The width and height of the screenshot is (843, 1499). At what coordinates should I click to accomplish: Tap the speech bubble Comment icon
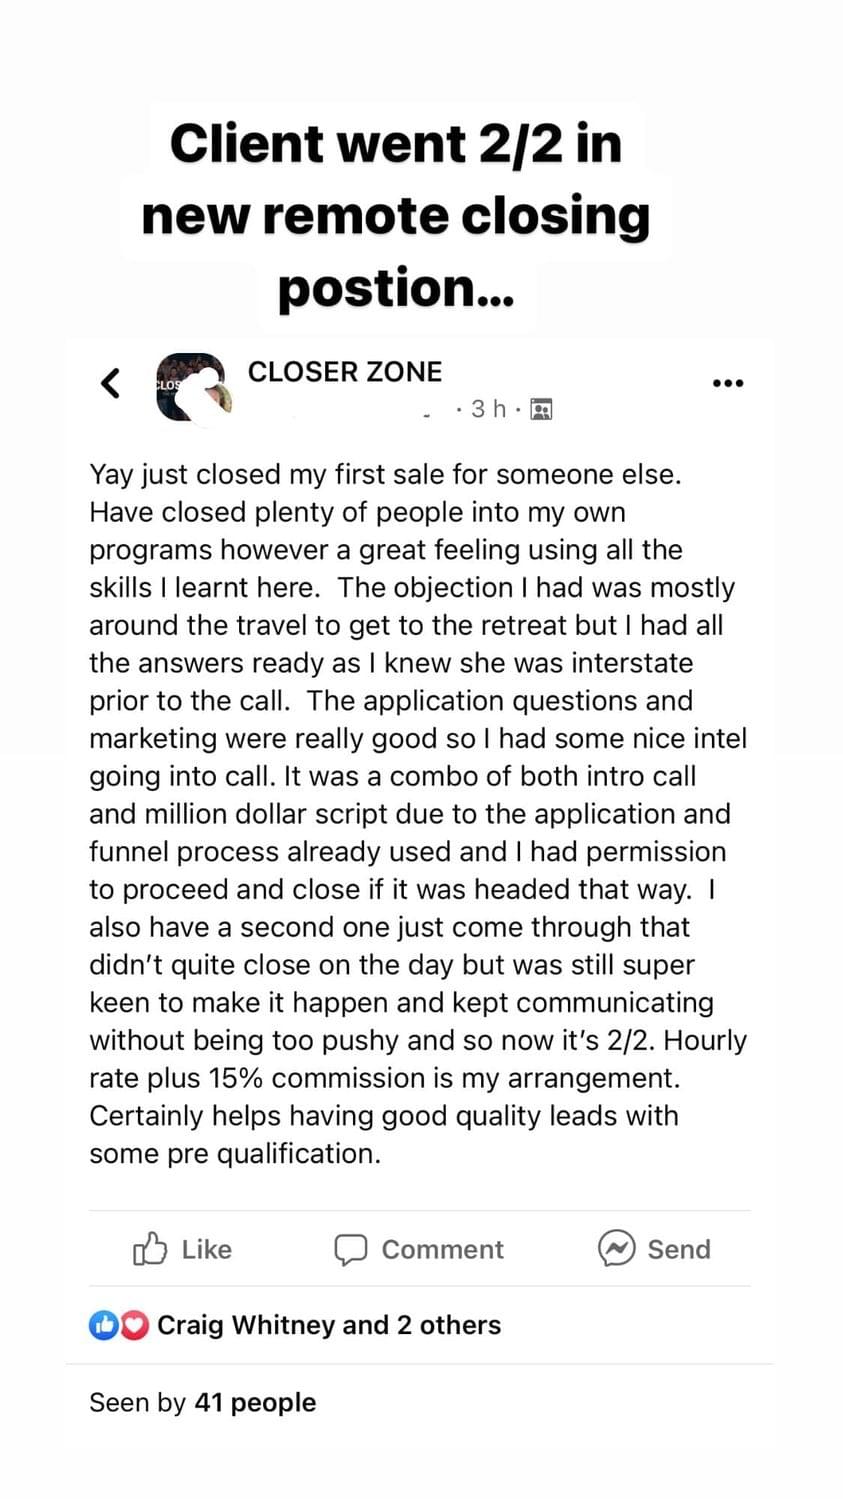(350, 1249)
